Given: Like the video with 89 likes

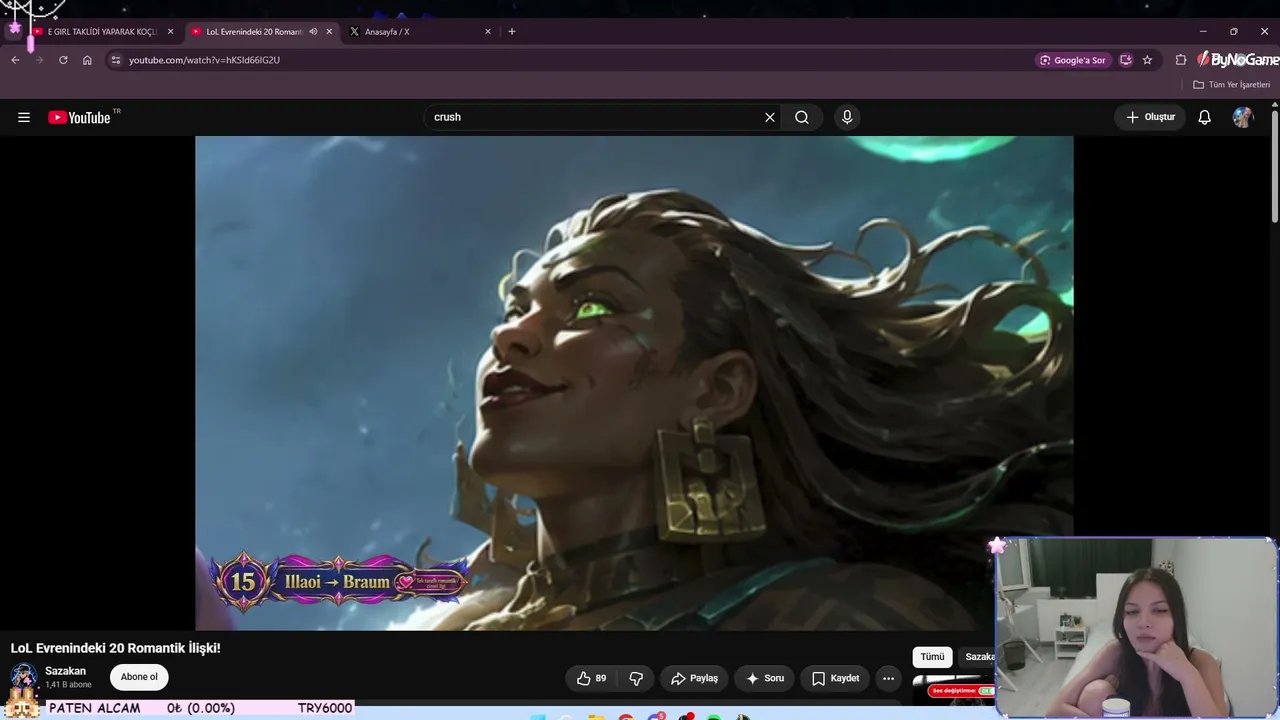Looking at the screenshot, I should (x=592, y=678).
